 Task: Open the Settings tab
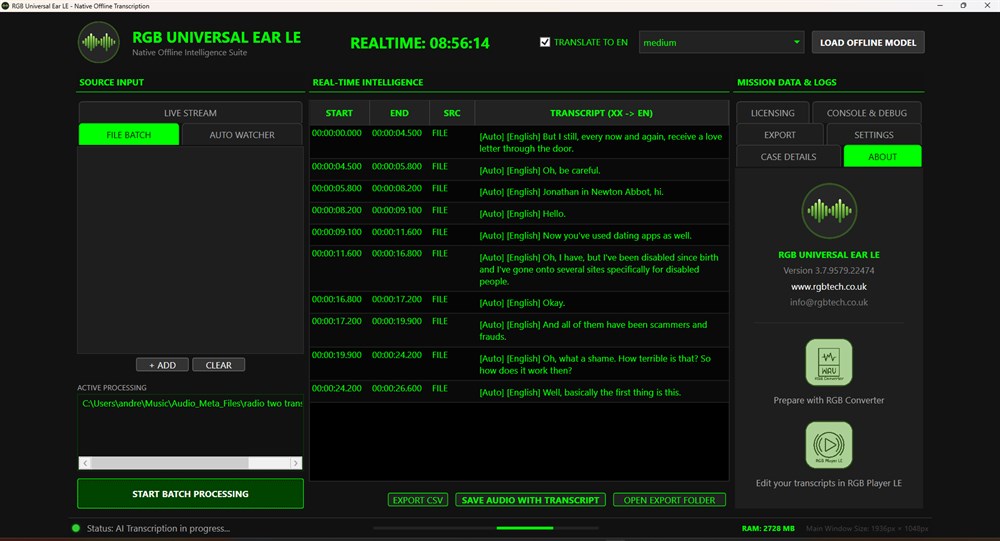click(874, 135)
